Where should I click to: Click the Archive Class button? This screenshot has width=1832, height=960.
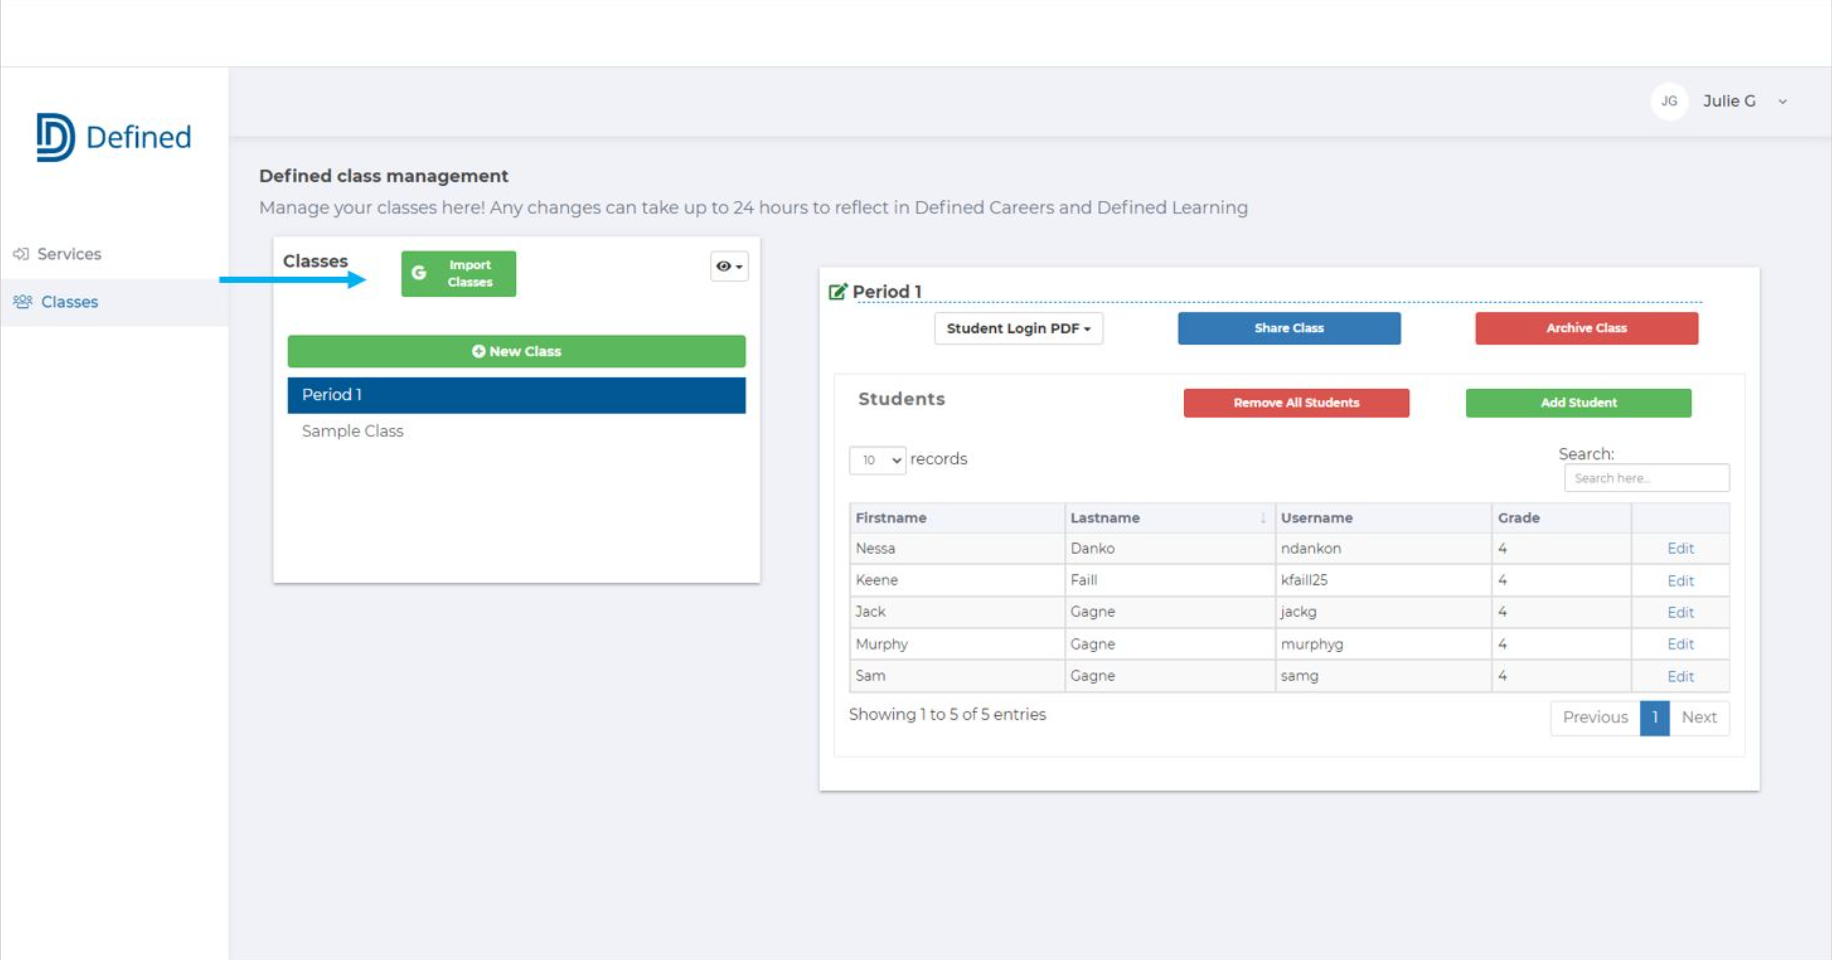[1586, 328]
